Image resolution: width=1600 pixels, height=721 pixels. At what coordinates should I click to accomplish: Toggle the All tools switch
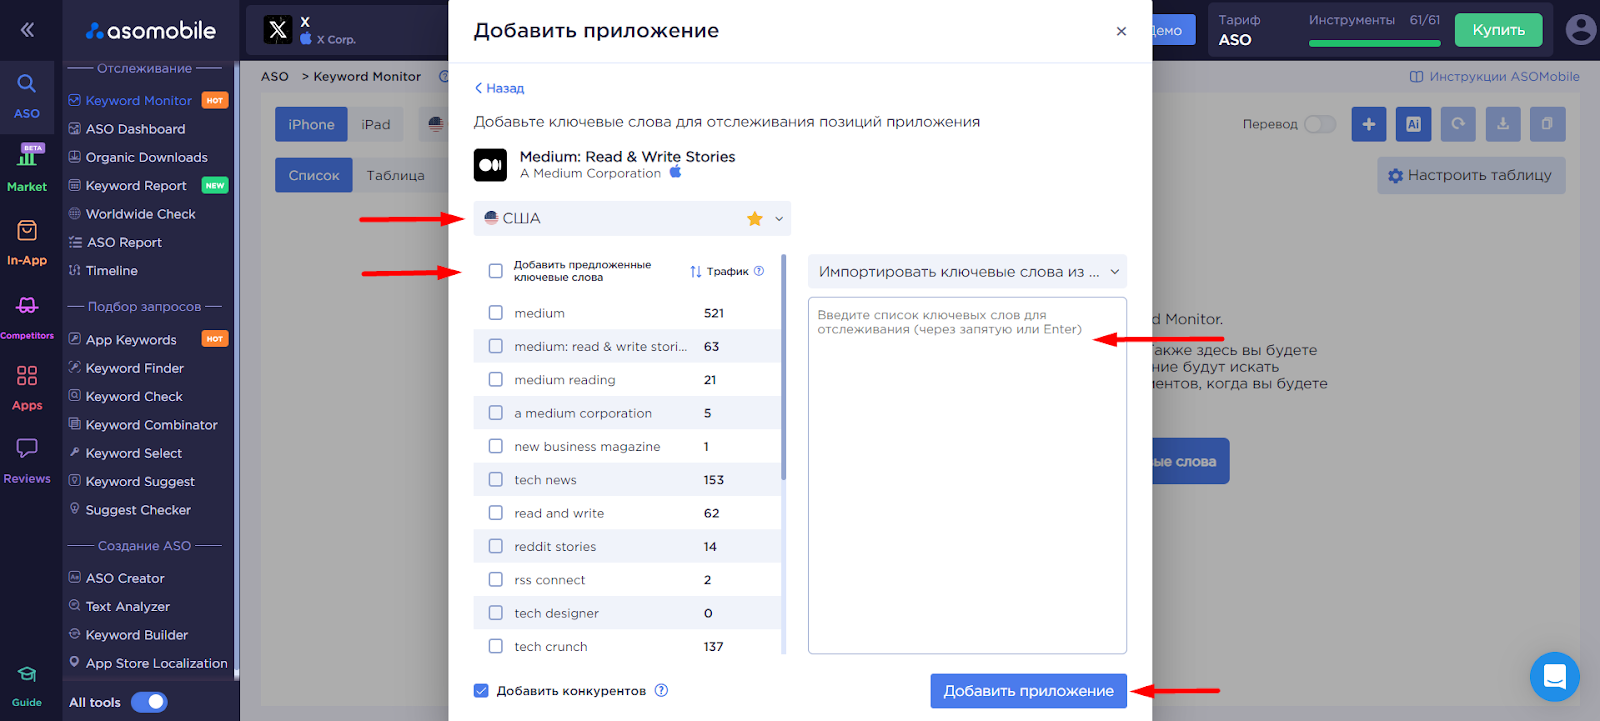[149, 702]
